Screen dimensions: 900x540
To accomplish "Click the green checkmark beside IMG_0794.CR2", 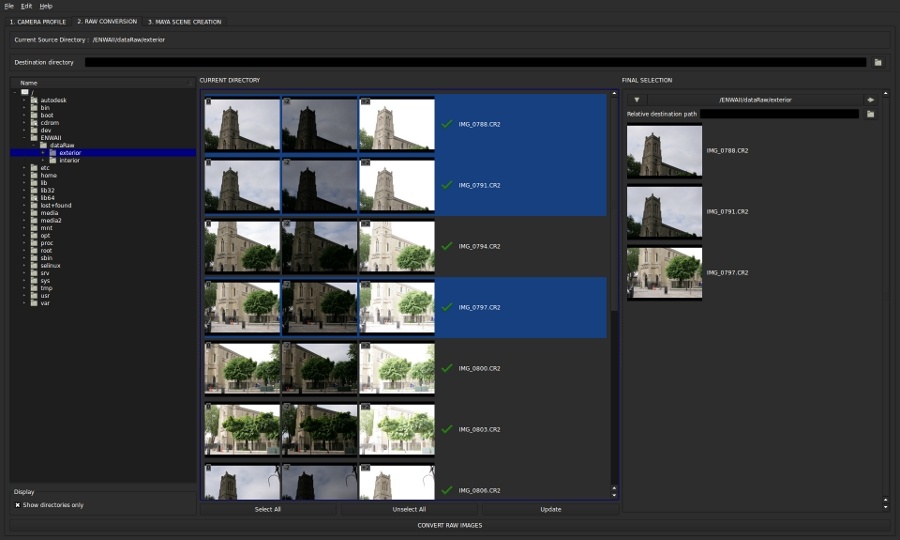I will click(x=447, y=246).
